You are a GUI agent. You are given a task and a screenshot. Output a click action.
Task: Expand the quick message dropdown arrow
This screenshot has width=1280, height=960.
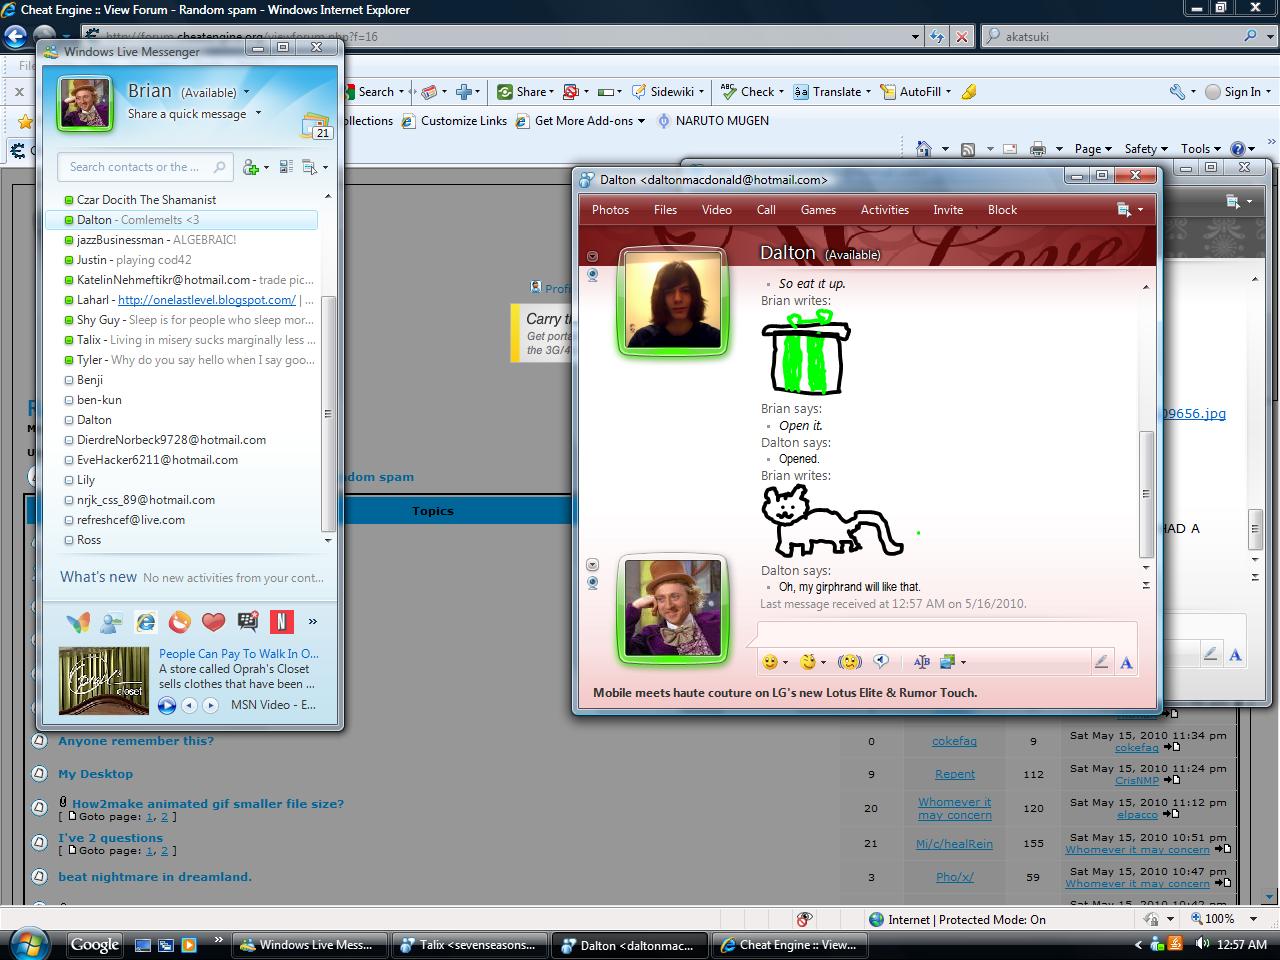pos(258,113)
